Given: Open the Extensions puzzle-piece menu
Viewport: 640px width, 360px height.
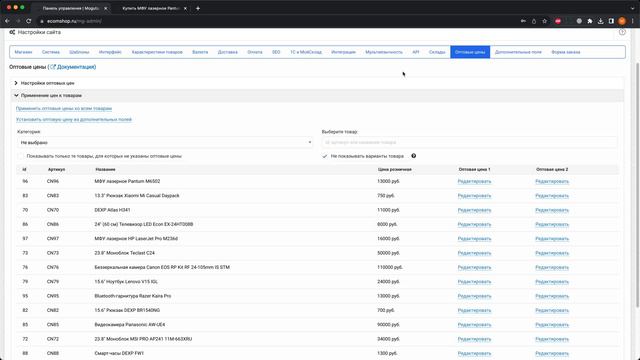Looking at the screenshot, I should (x=590, y=21).
